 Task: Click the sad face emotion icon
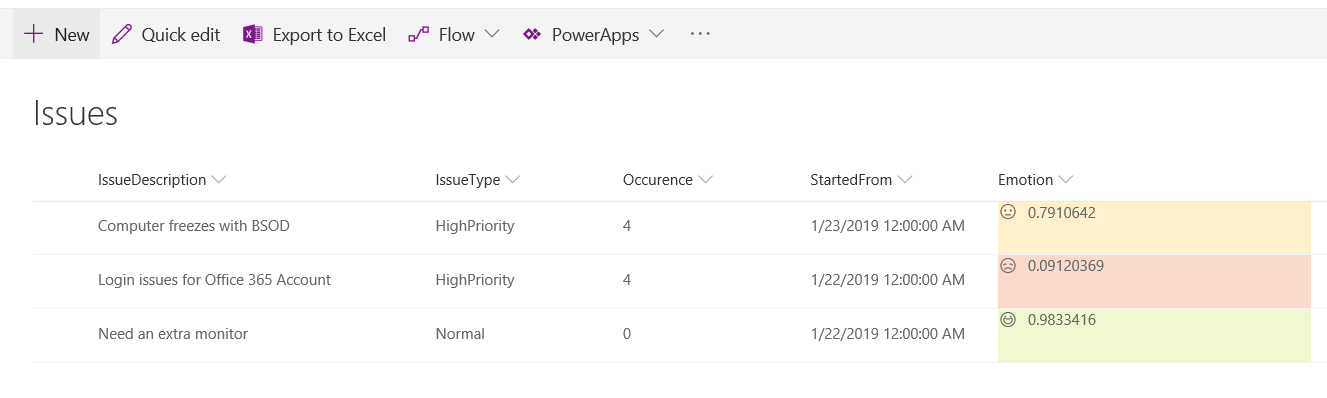pyautogui.click(x=1008, y=266)
